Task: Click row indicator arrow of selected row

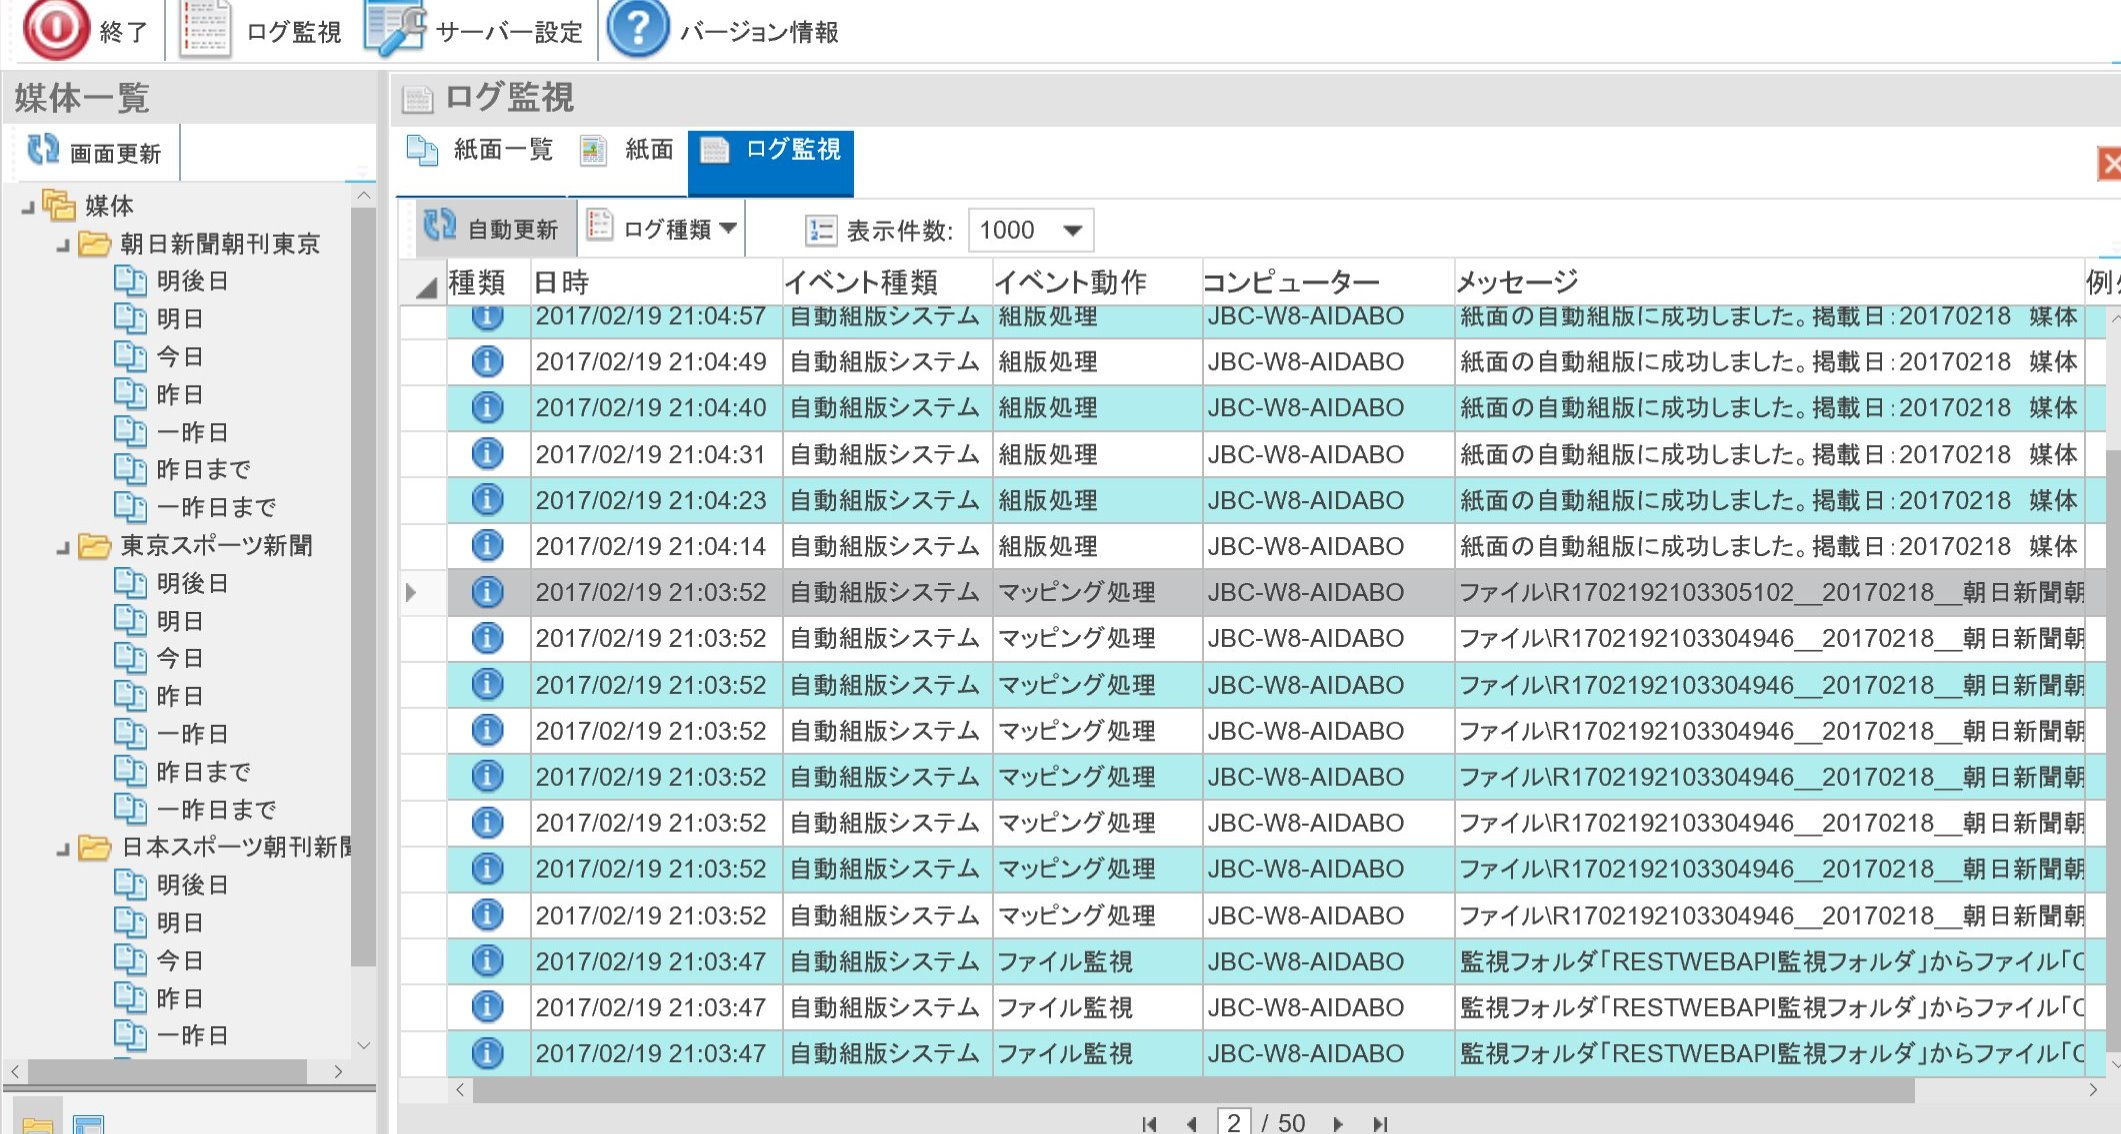Action: [x=411, y=592]
